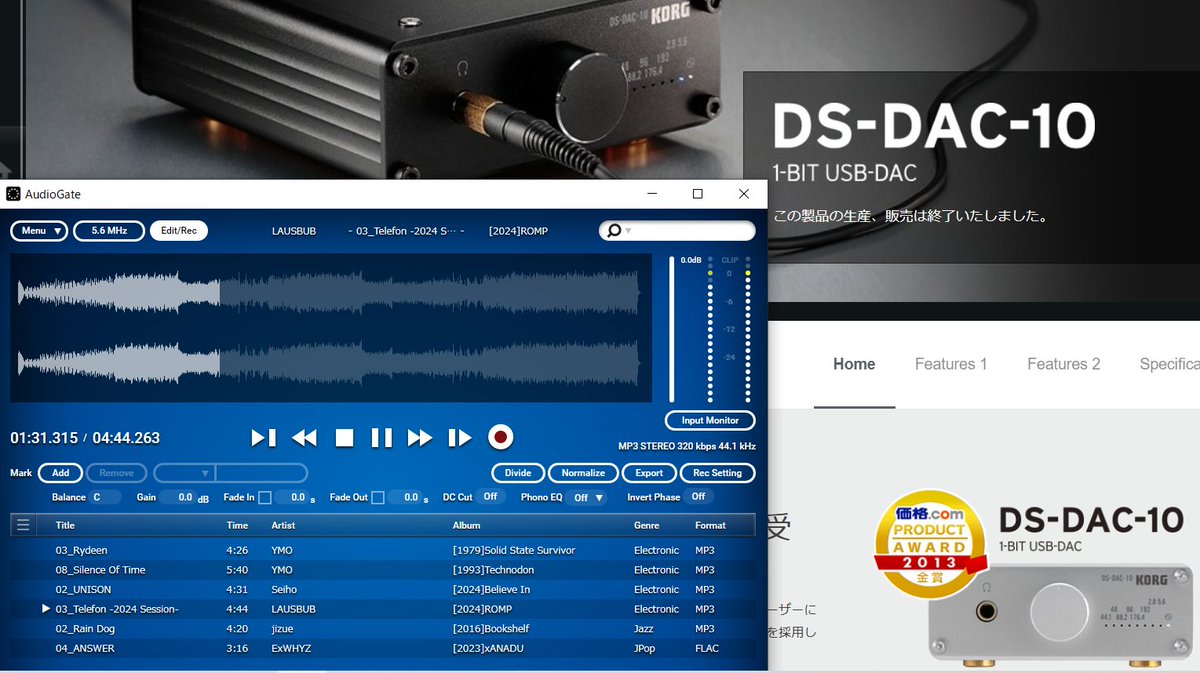Open the search options arrow in search box

tap(628, 232)
